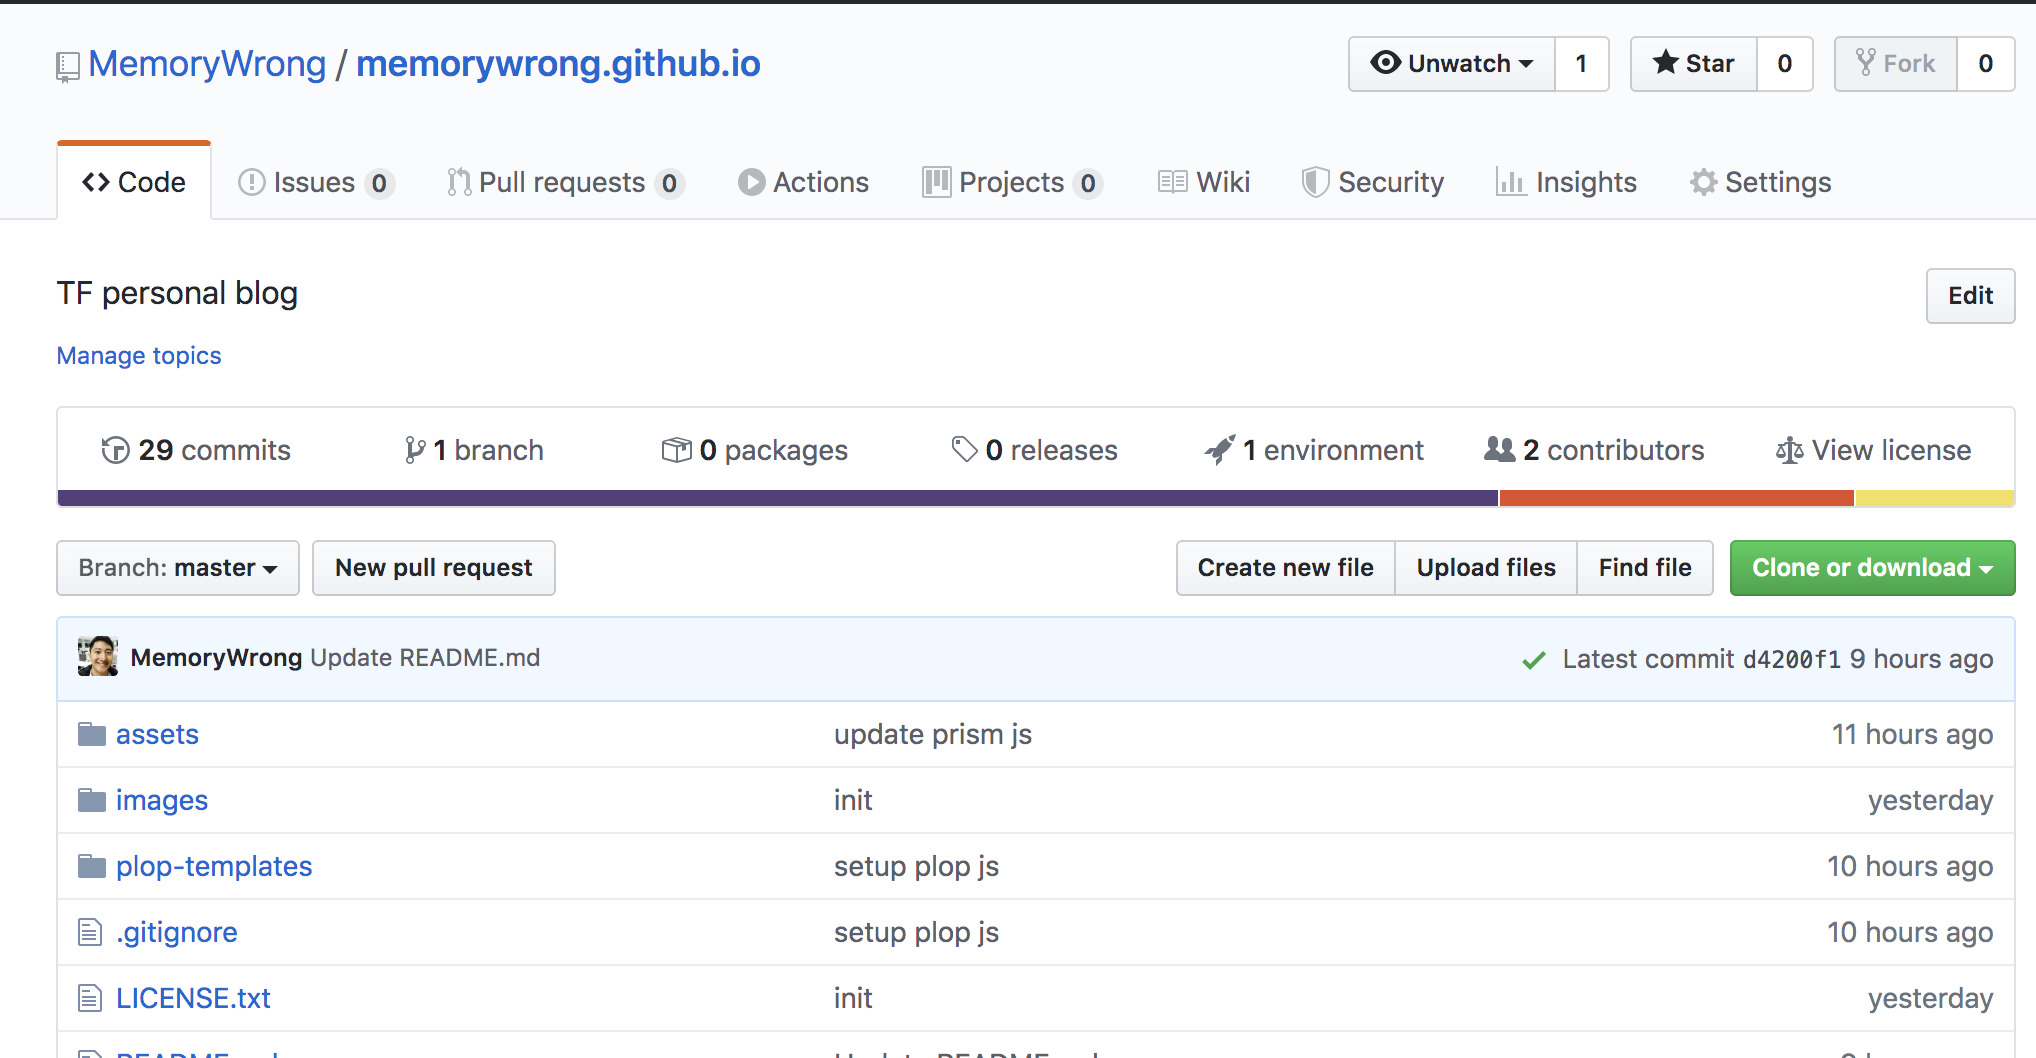Screen dimensions: 2036x1058
Task: Open the Update README.md commit message
Action: pyautogui.click(x=425, y=658)
